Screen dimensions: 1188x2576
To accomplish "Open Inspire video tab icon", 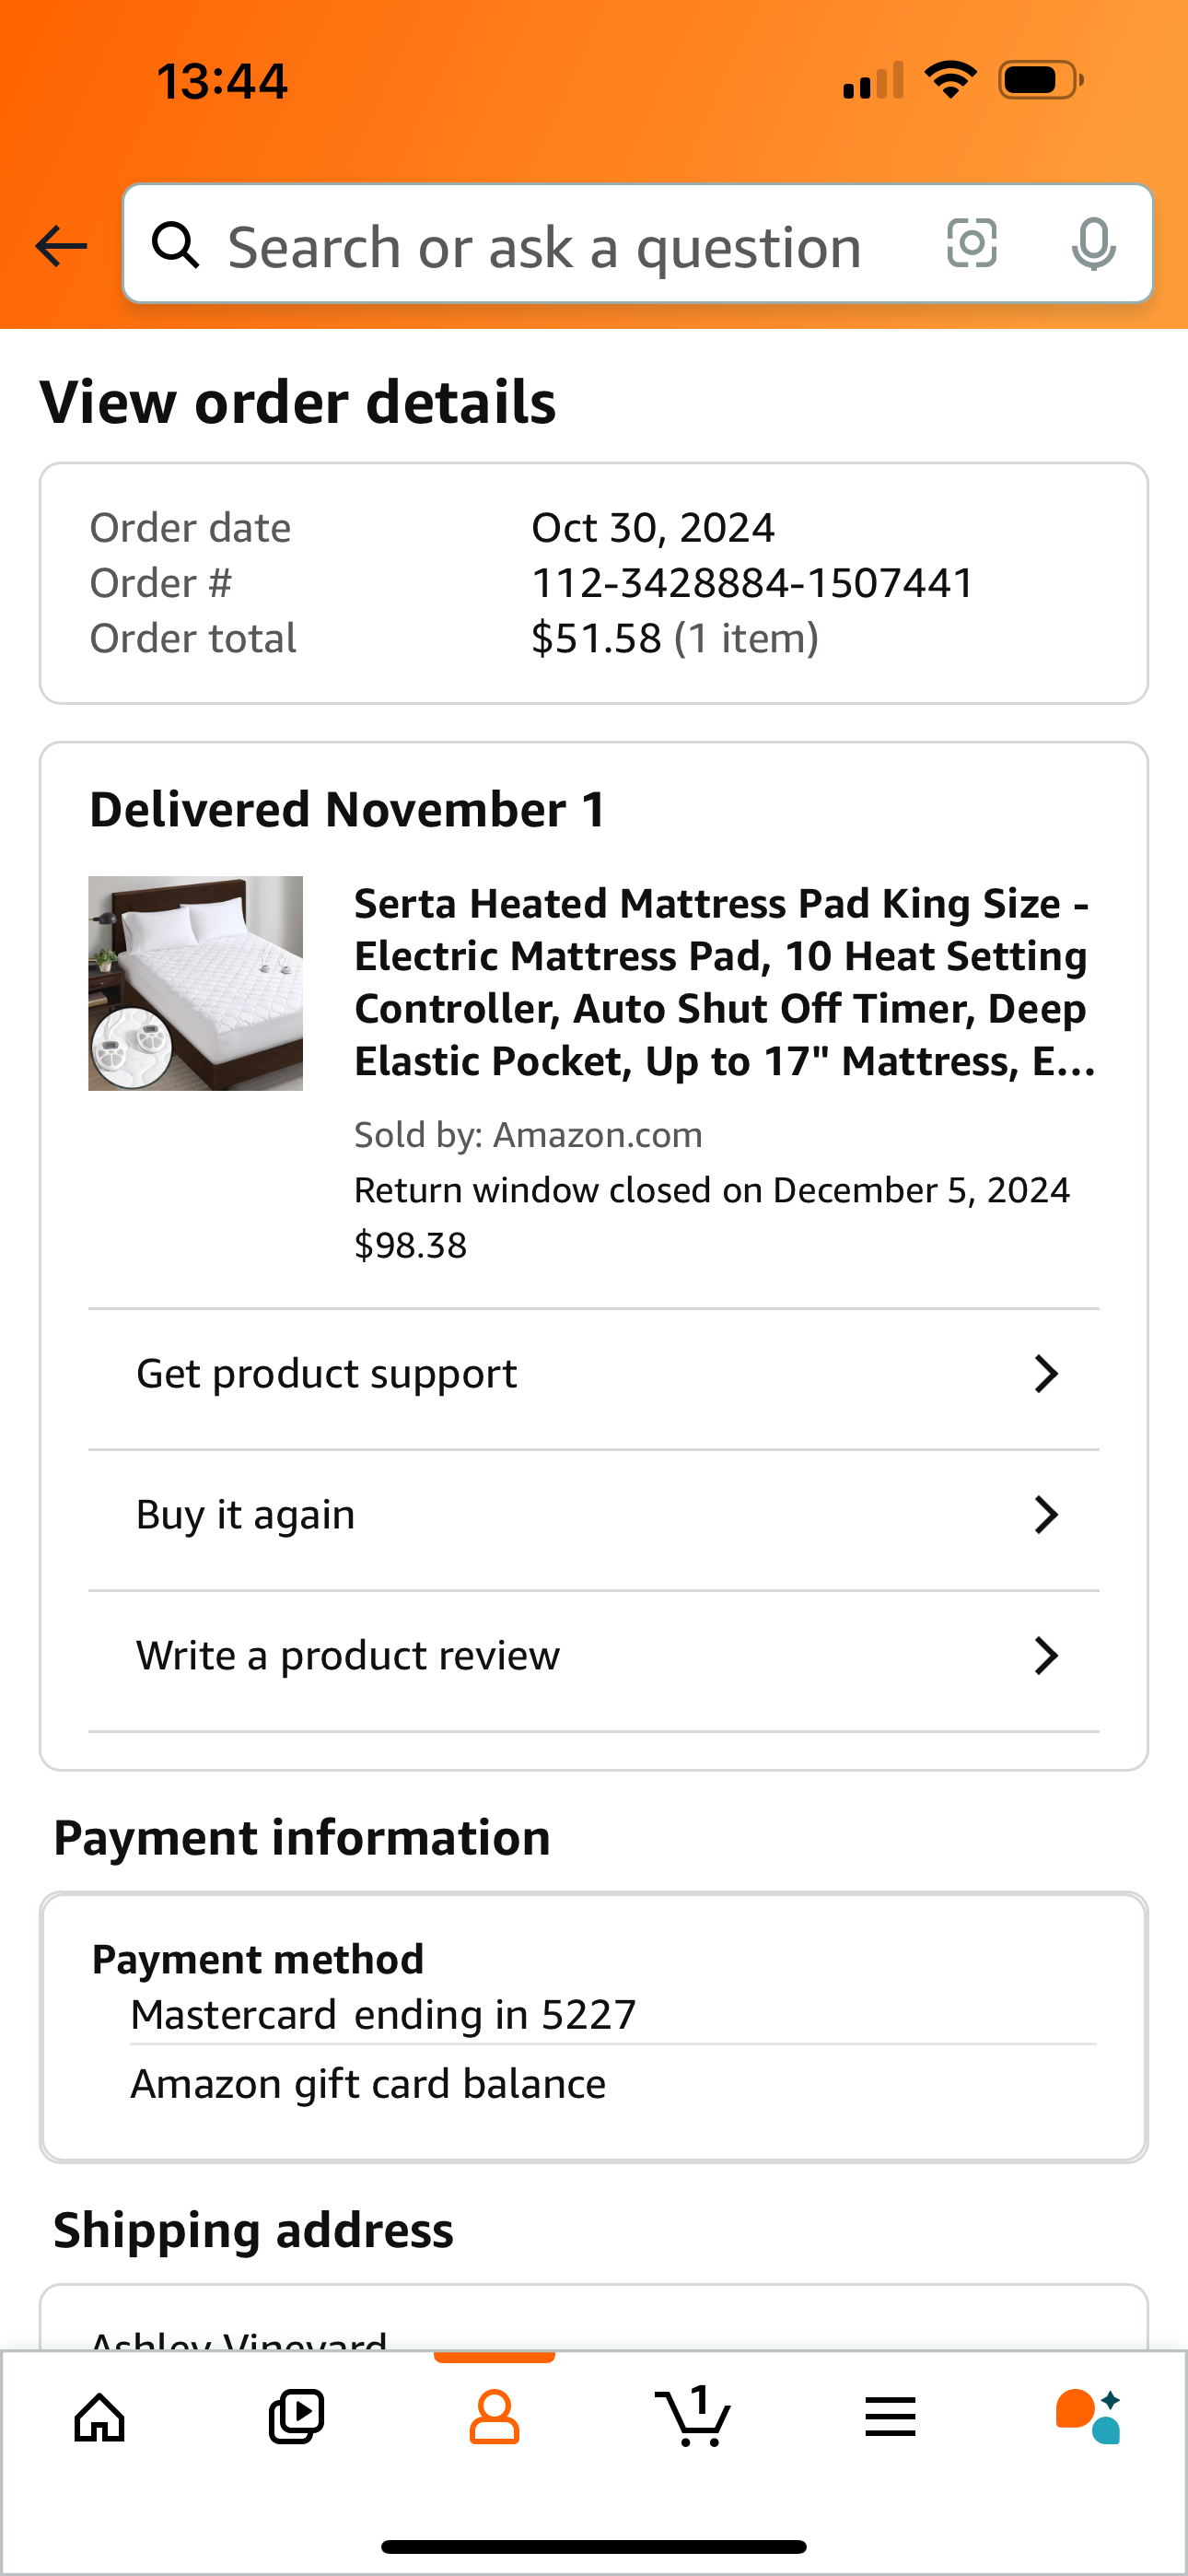I will click(297, 2418).
